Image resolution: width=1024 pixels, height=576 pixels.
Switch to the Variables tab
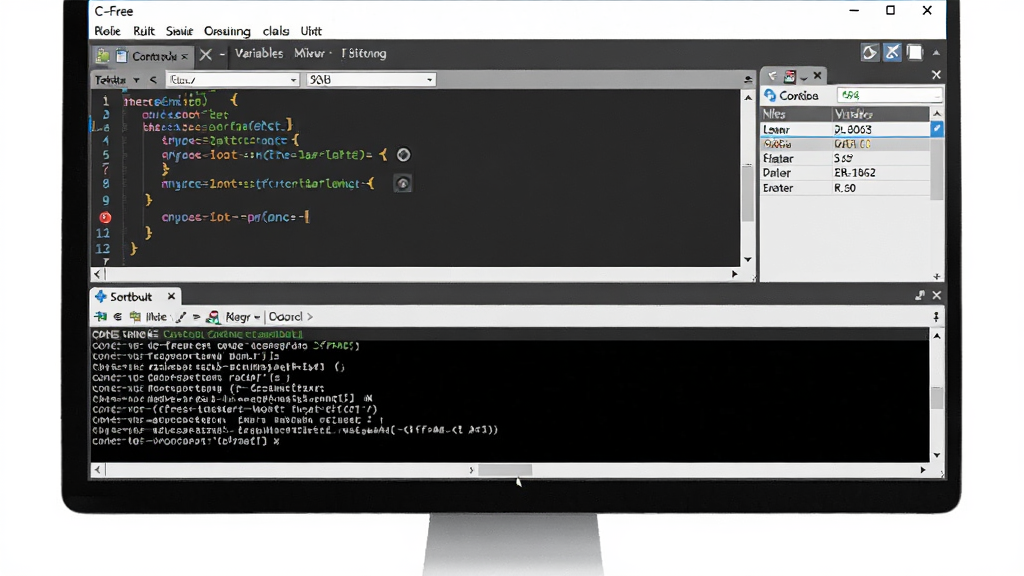point(259,54)
